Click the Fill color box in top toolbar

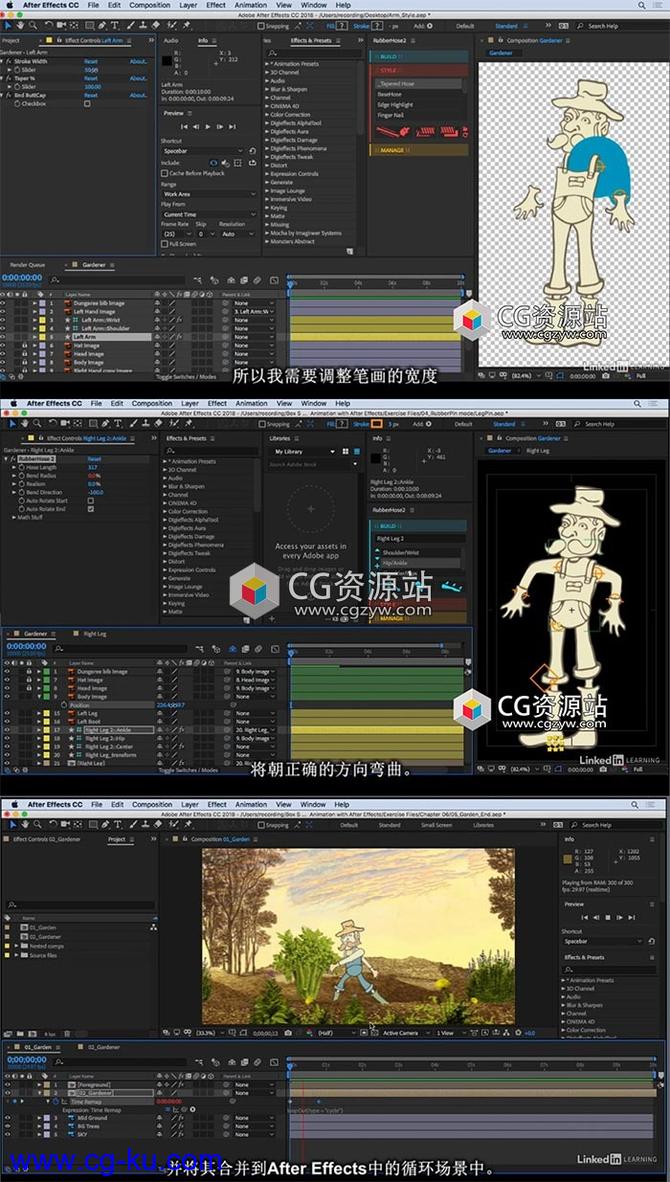pos(341,25)
